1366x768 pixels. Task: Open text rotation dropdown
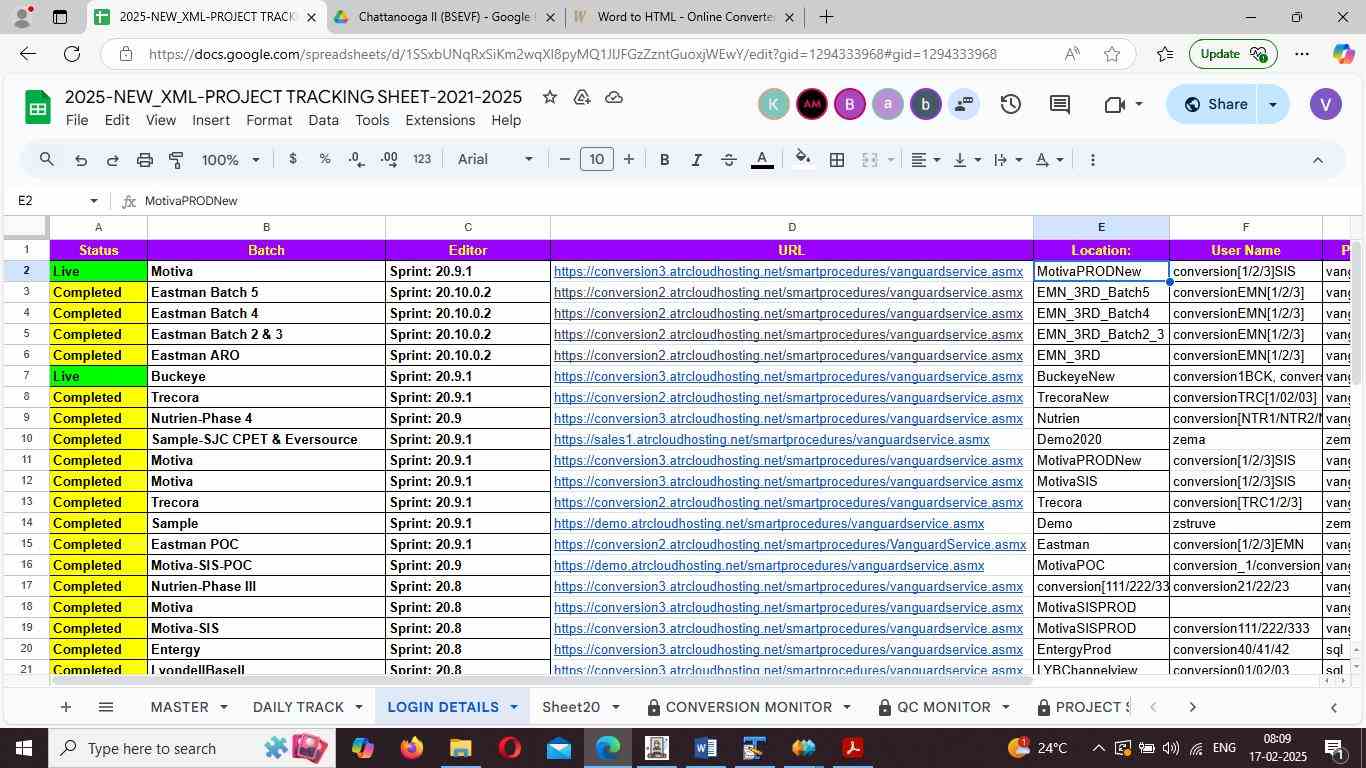point(1049,160)
